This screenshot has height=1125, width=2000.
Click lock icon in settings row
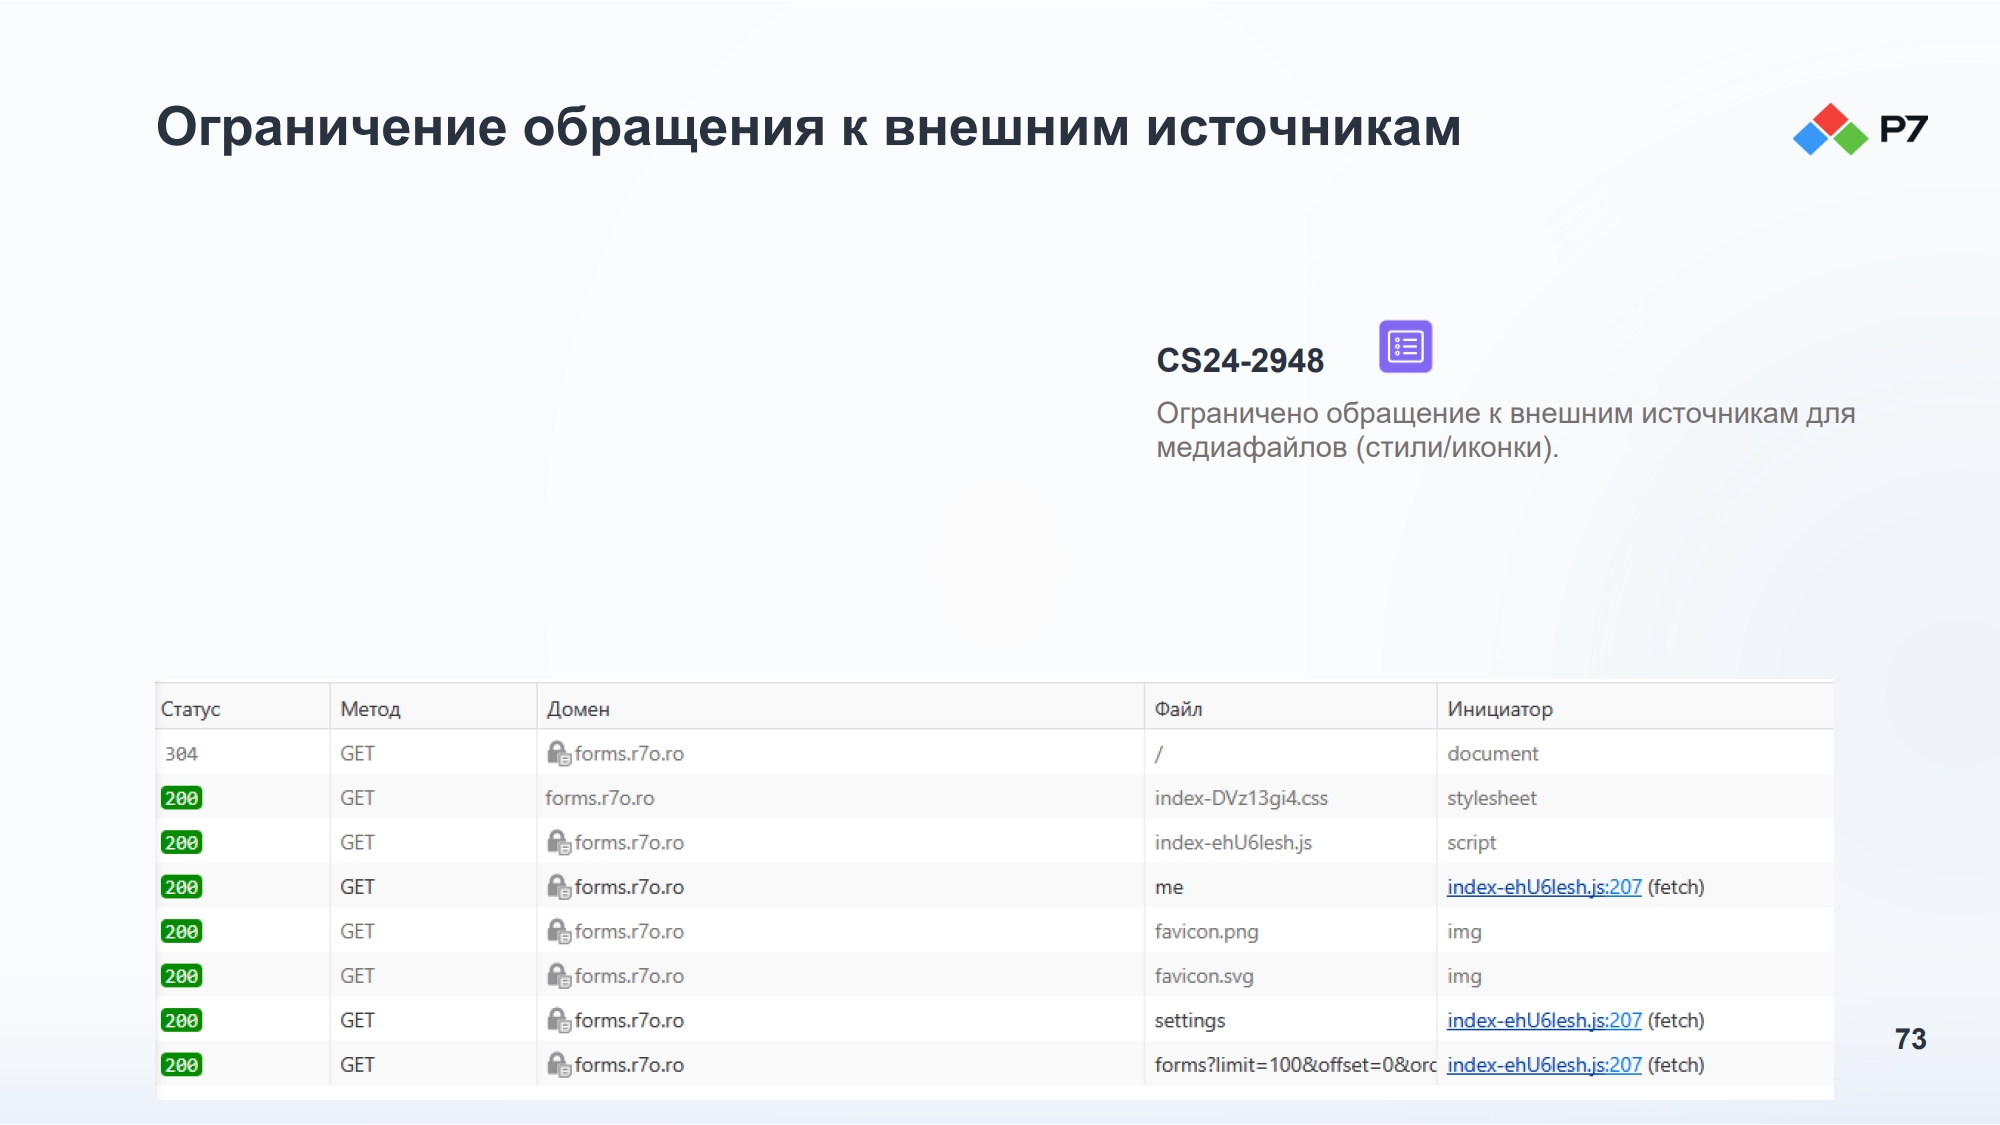coord(558,1020)
